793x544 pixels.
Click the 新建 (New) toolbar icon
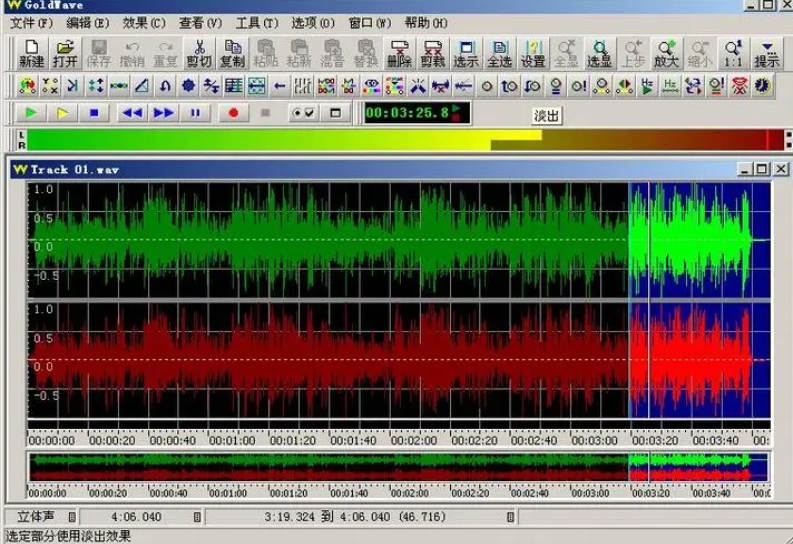click(x=31, y=54)
